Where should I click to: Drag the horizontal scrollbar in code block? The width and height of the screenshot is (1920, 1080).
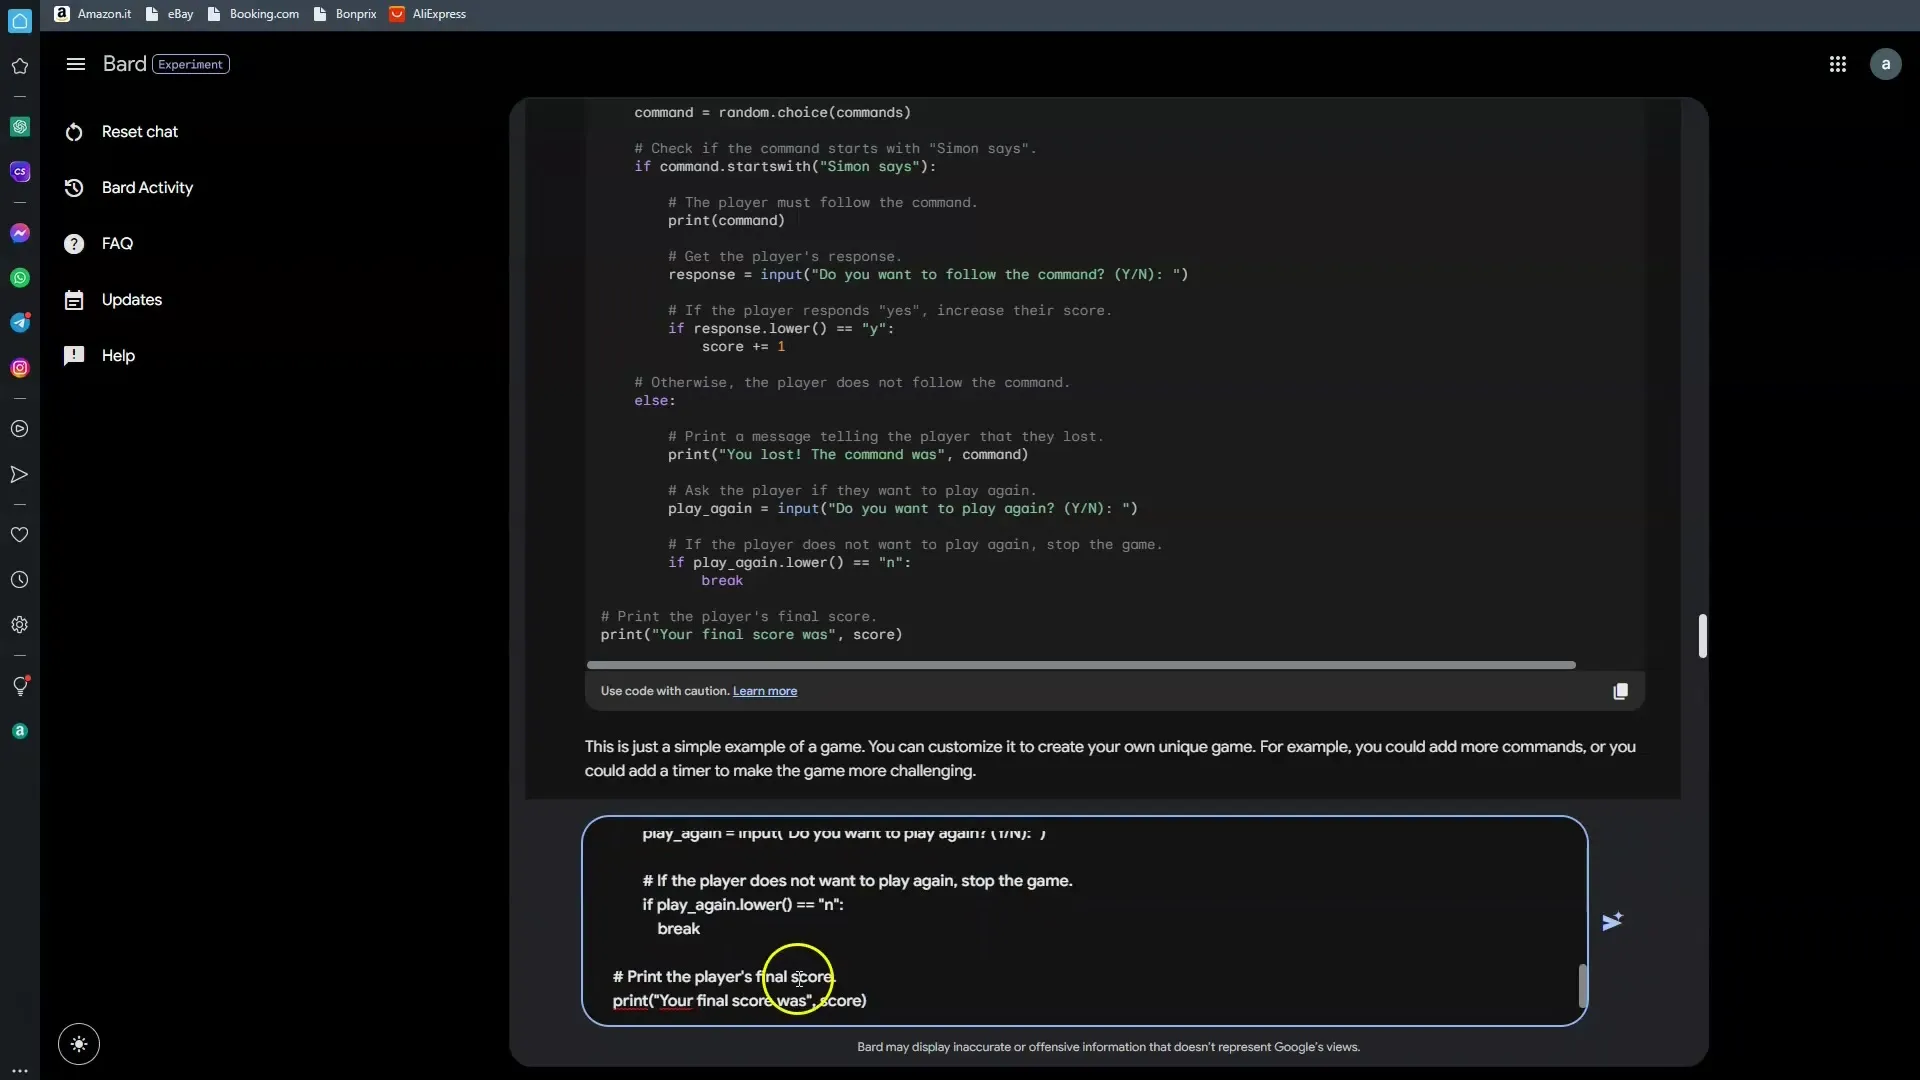point(1081,662)
